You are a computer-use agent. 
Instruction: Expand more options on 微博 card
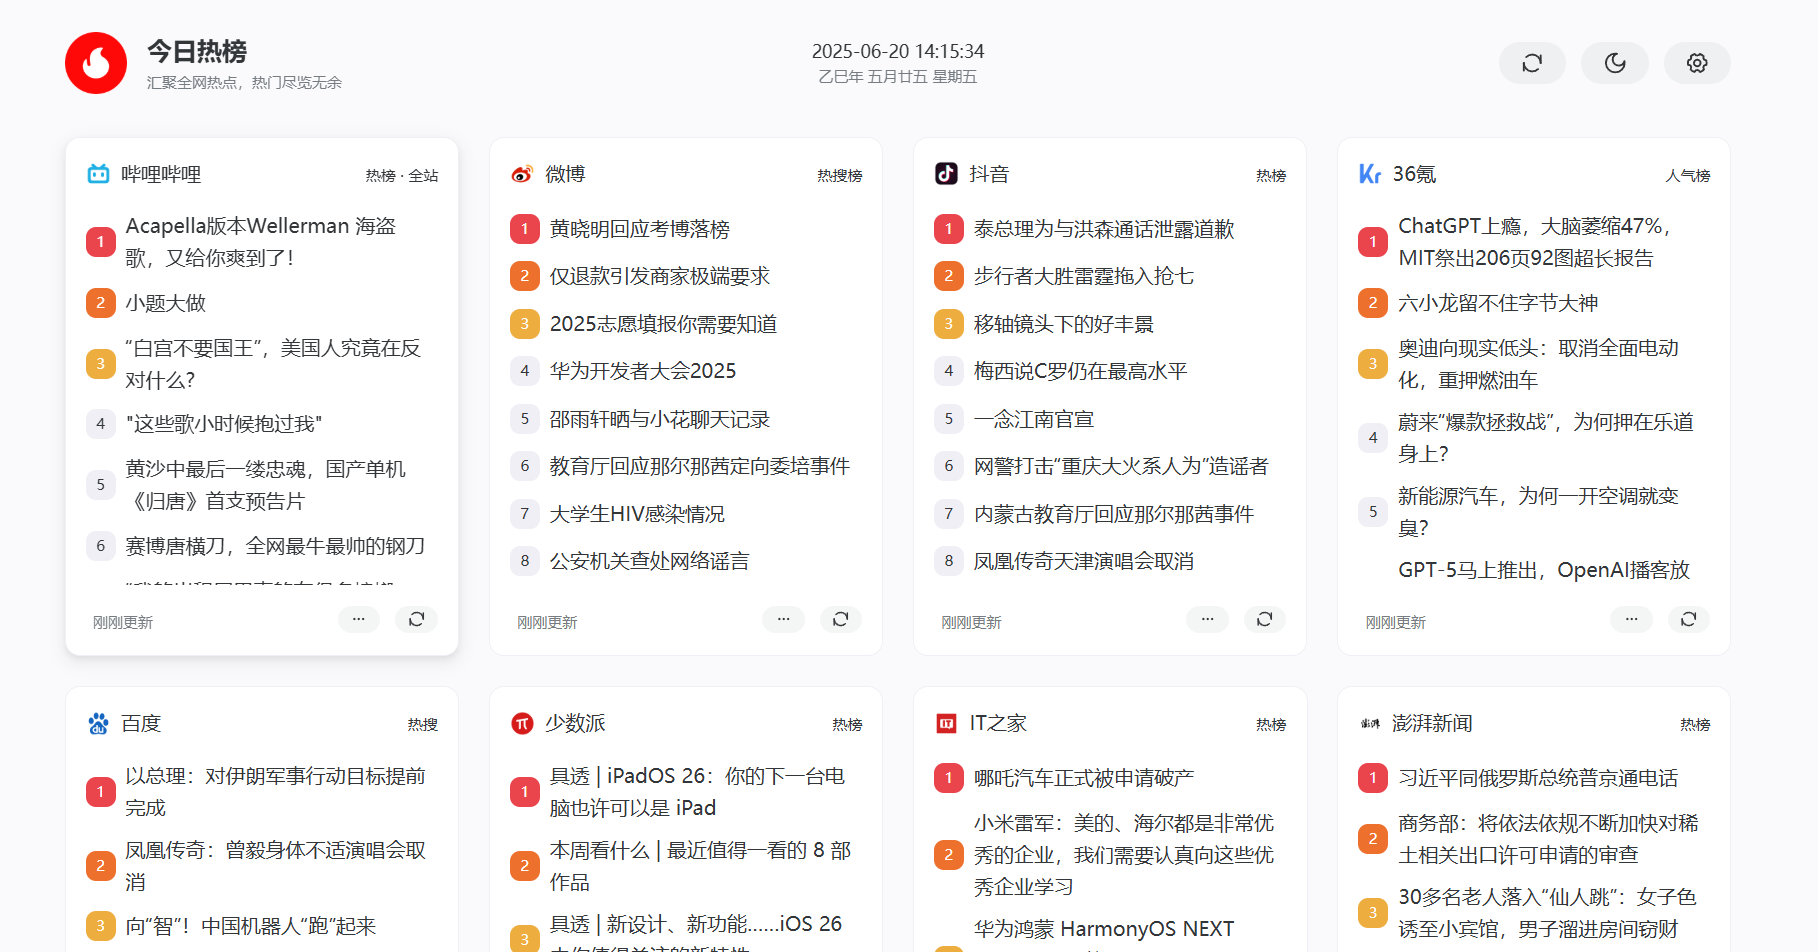pyautogui.click(x=783, y=619)
